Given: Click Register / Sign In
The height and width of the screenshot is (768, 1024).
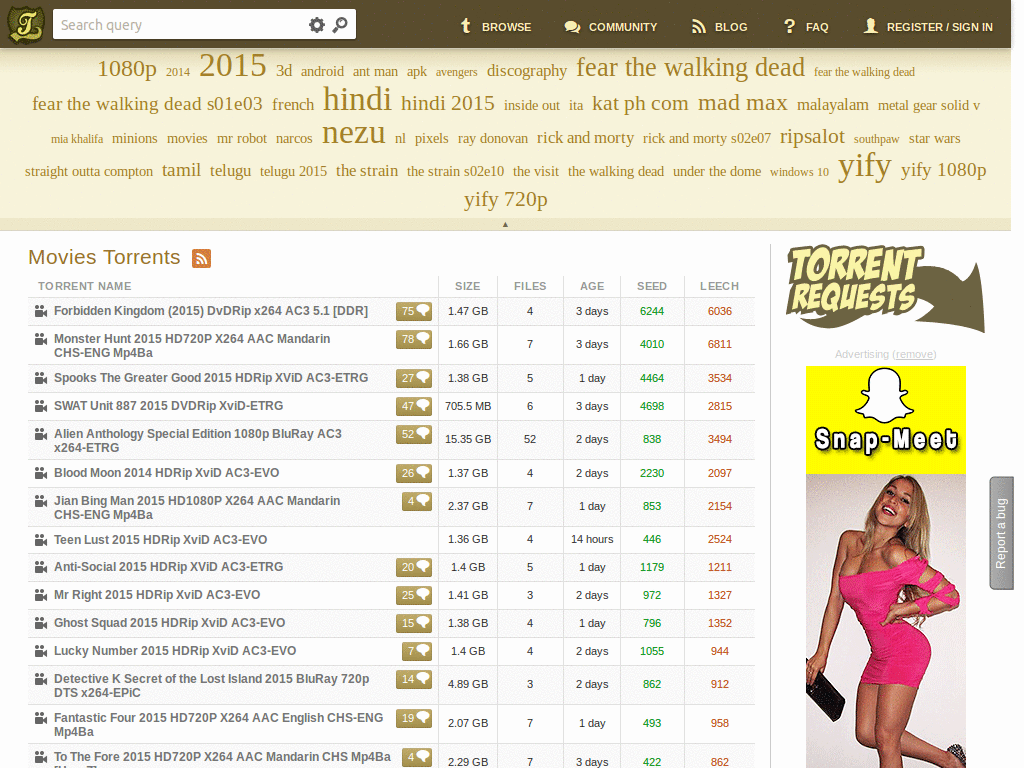Looking at the screenshot, I should tap(928, 27).
